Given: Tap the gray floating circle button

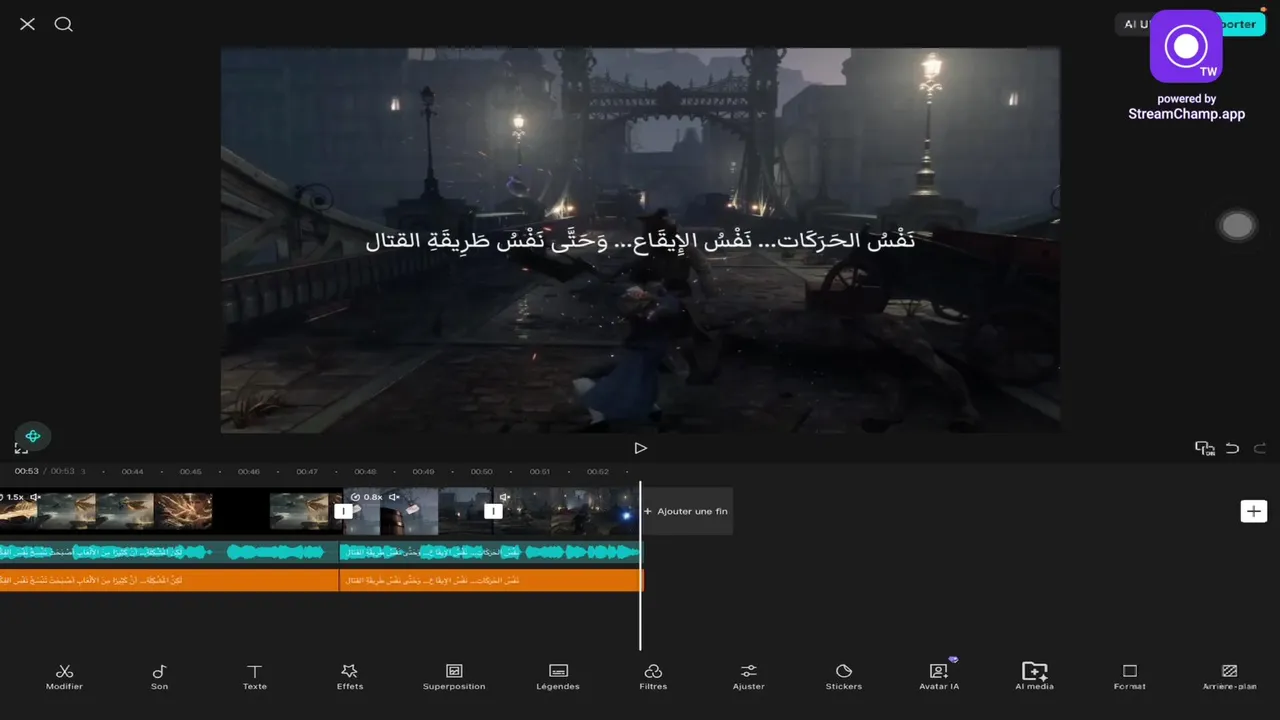Looking at the screenshot, I should point(1237,226).
